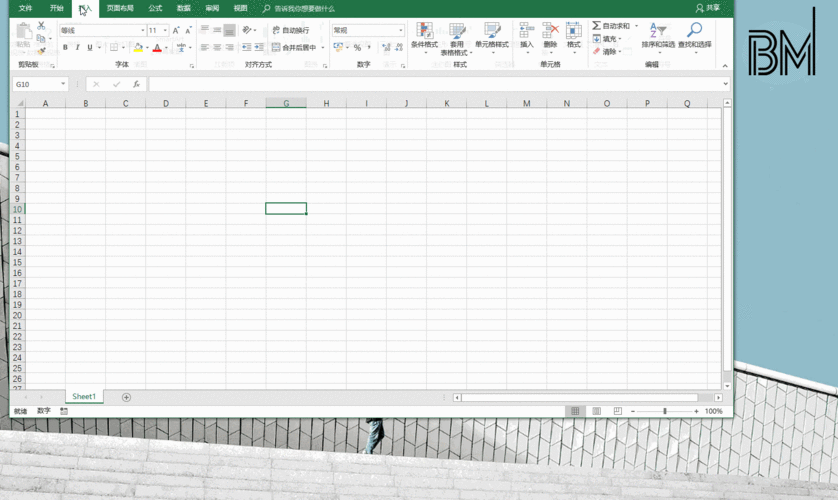Switch to the Page Layout (页面布局) tab

pos(120,8)
